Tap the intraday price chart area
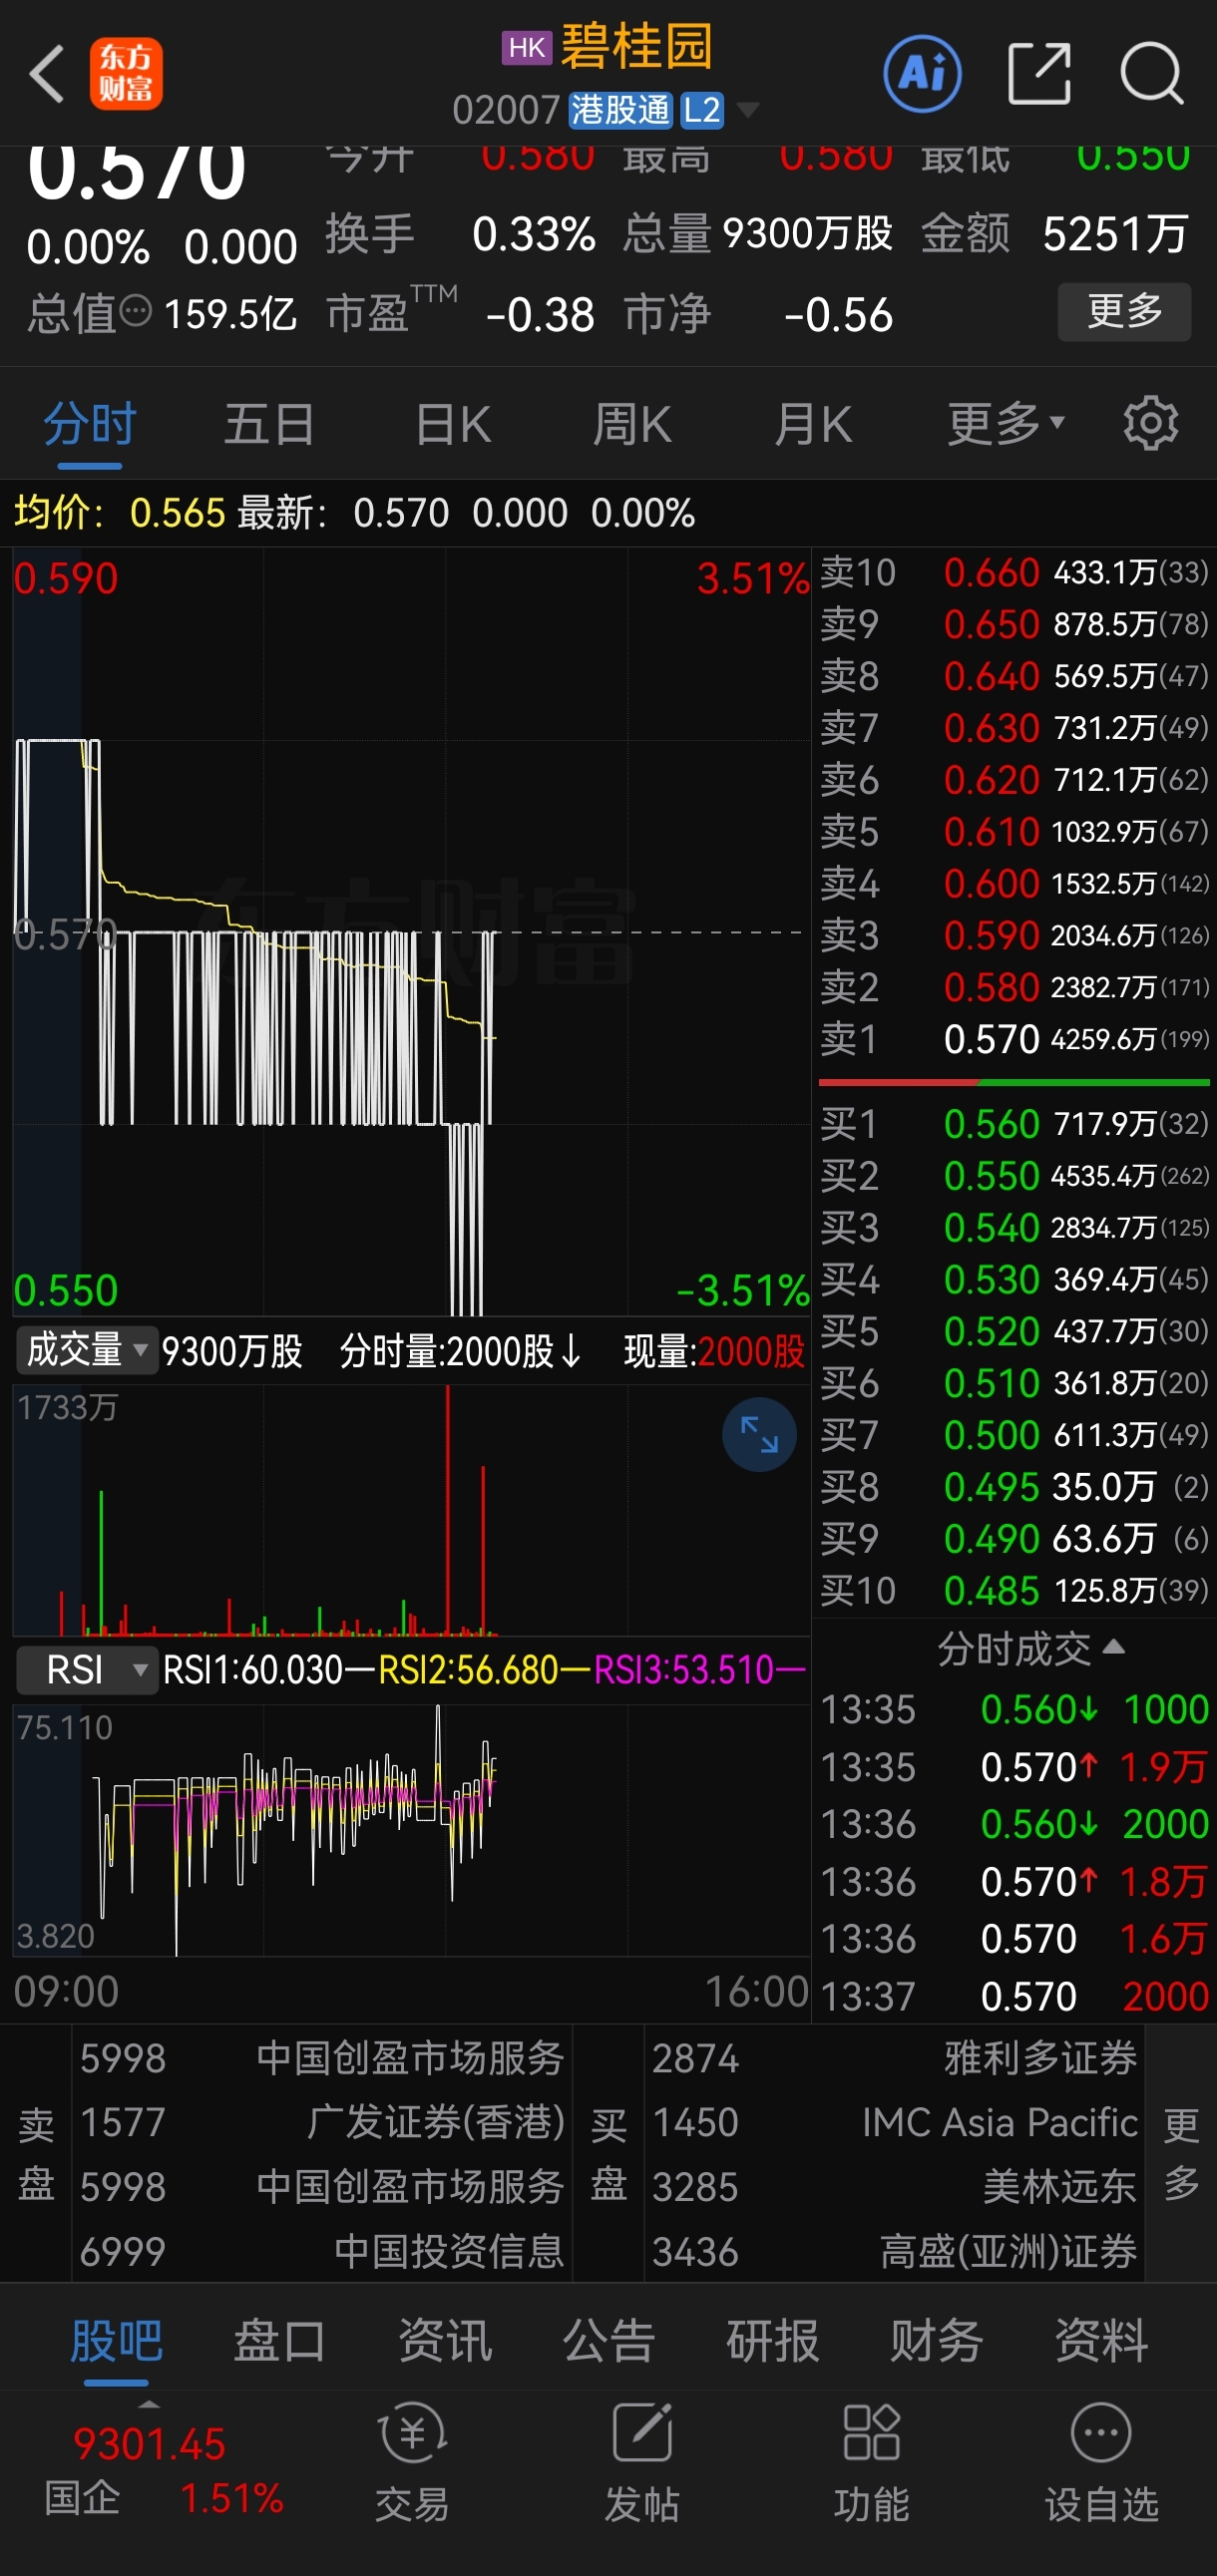The width and height of the screenshot is (1217, 2576). (410, 932)
